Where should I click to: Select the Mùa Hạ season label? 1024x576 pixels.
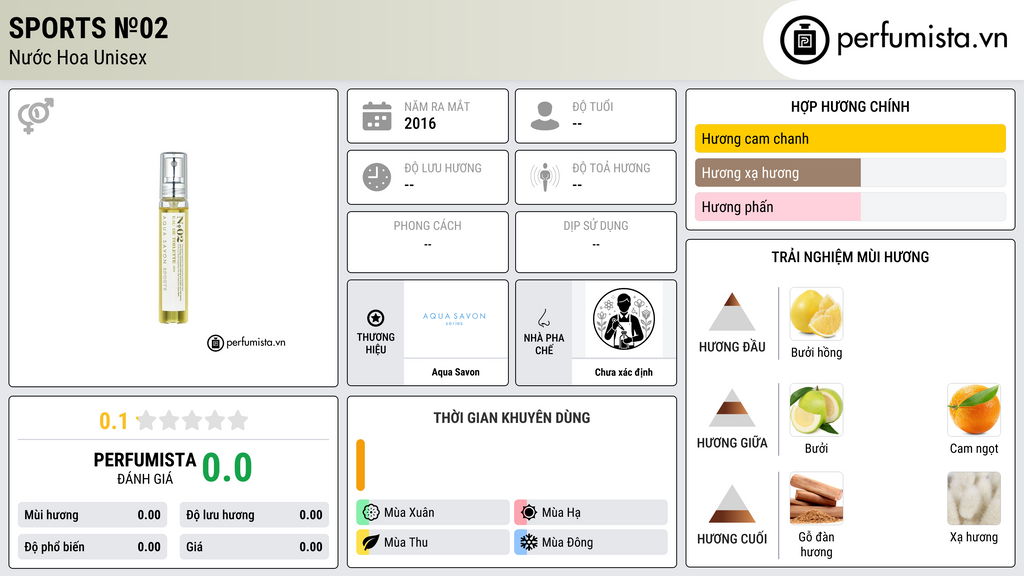(561, 513)
